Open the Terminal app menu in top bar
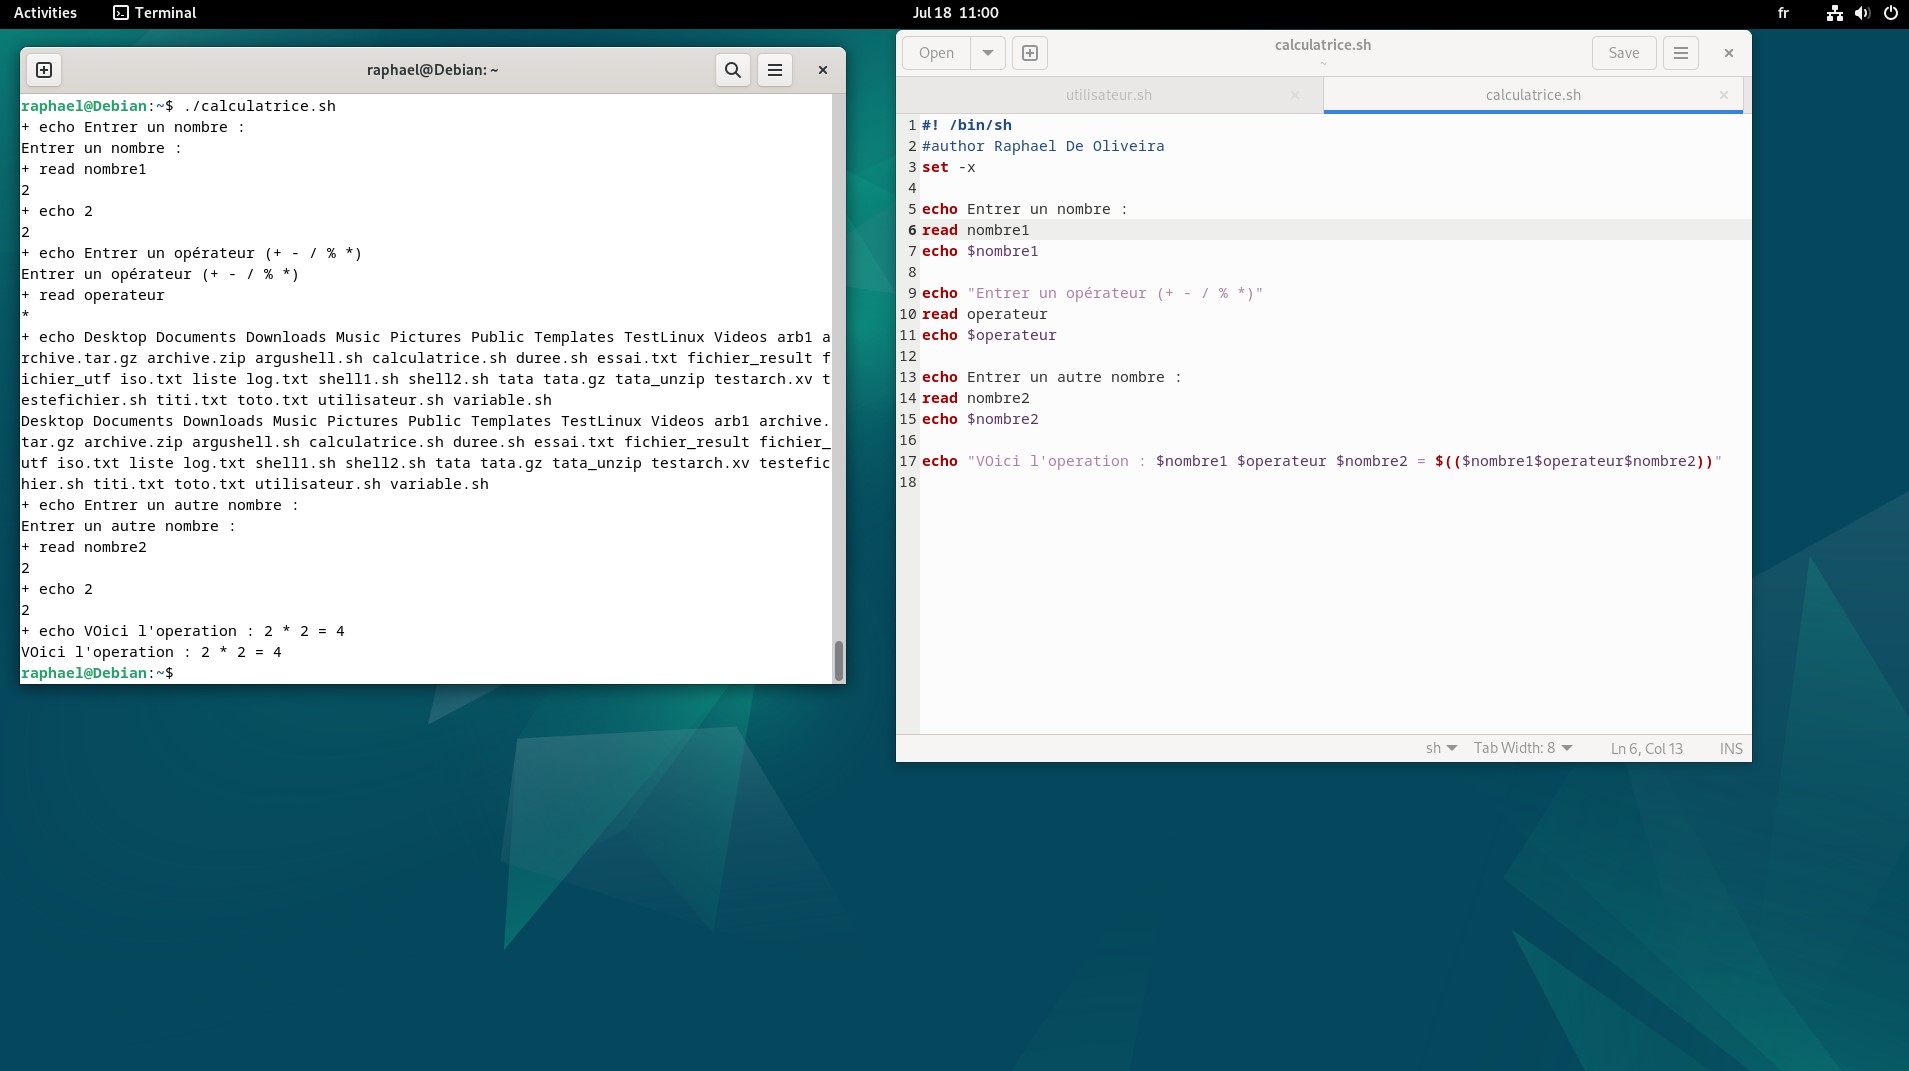The image size is (1909, 1071). click(x=155, y=13)
